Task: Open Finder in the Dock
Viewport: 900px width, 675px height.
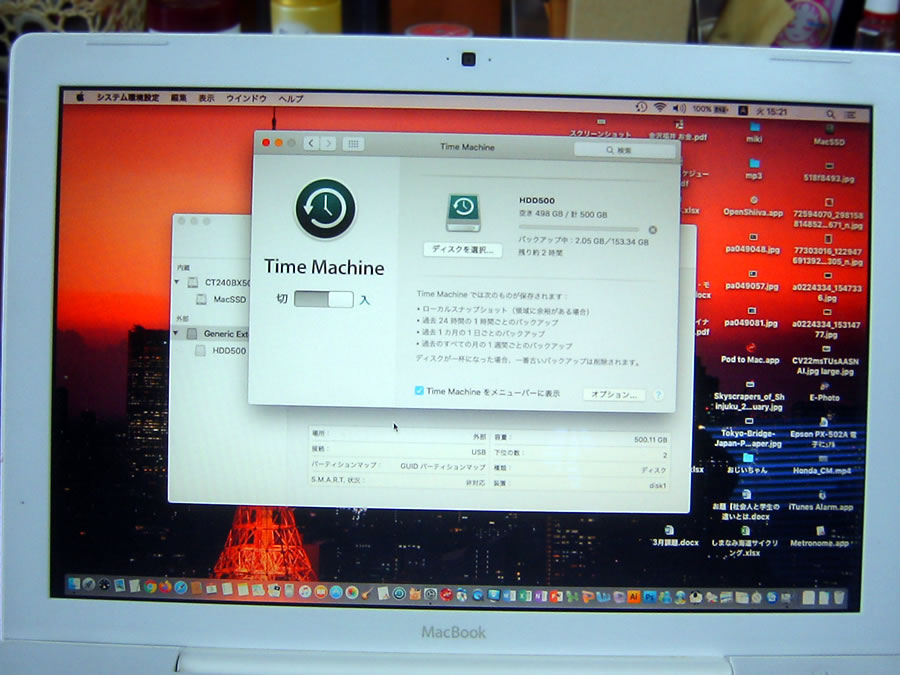Action: 73,584
